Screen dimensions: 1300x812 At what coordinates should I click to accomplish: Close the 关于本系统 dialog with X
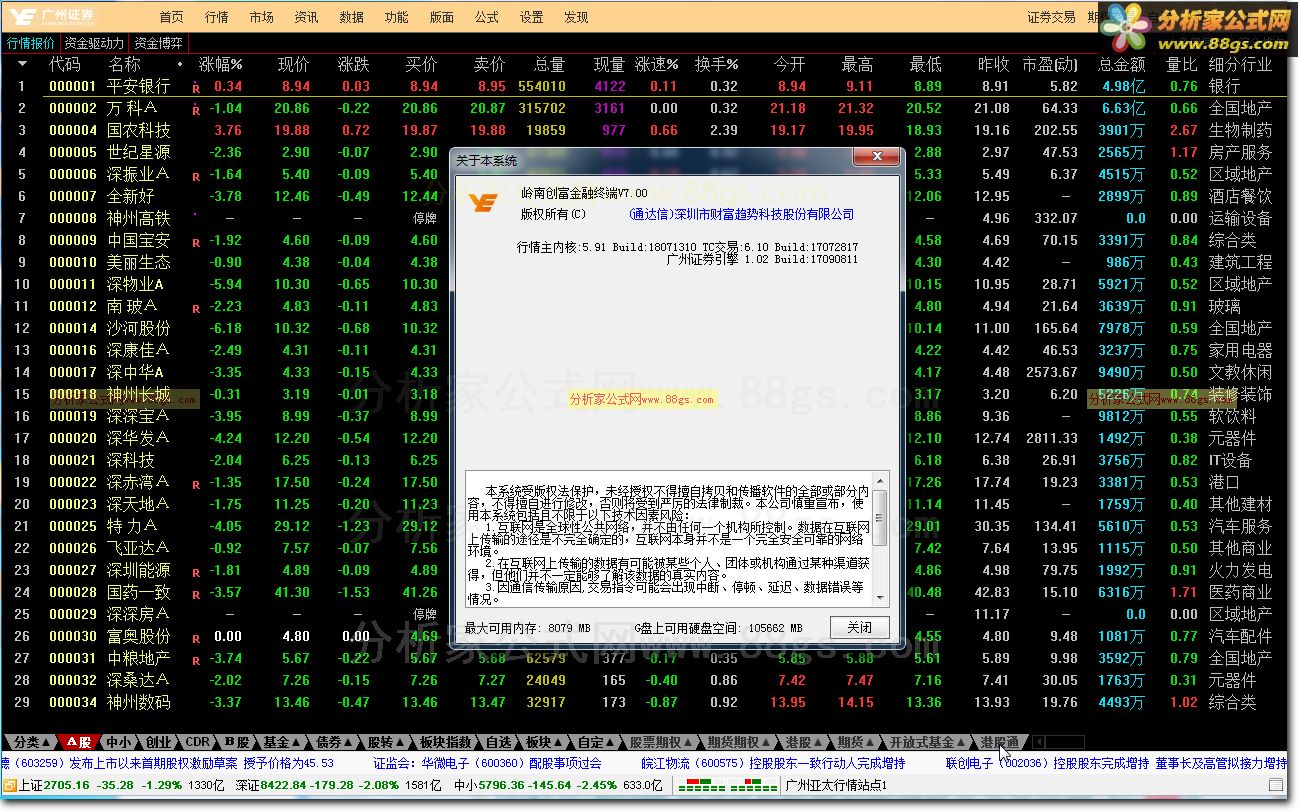pyautogui.click(x=877, y=158)
